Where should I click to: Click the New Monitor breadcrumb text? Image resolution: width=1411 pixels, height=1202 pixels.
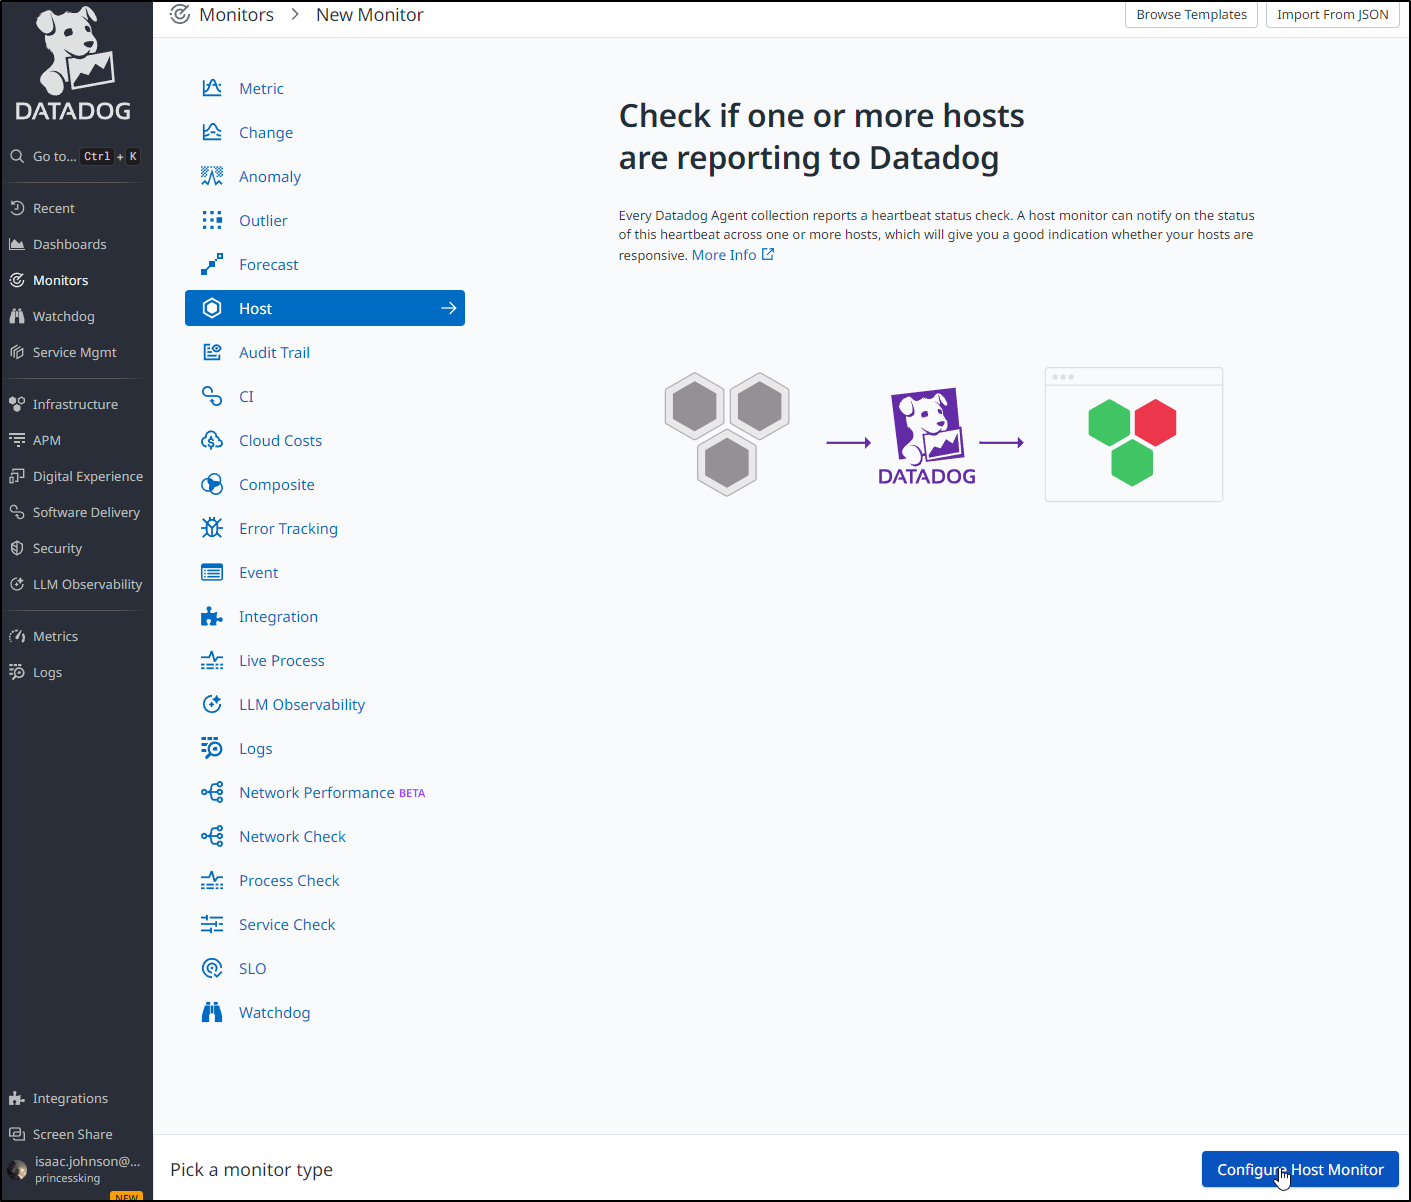[370, 14]
